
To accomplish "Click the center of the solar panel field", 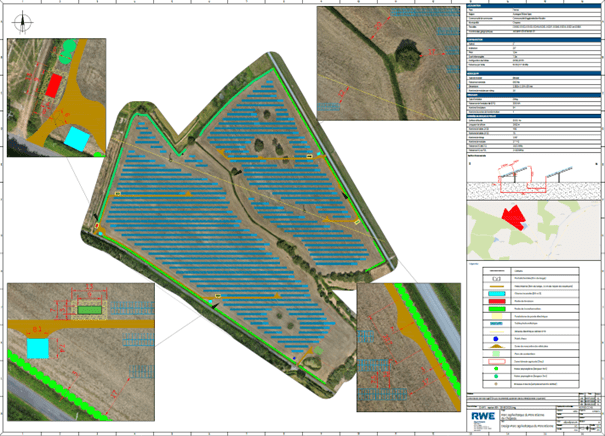I will (x=240, y=200).
